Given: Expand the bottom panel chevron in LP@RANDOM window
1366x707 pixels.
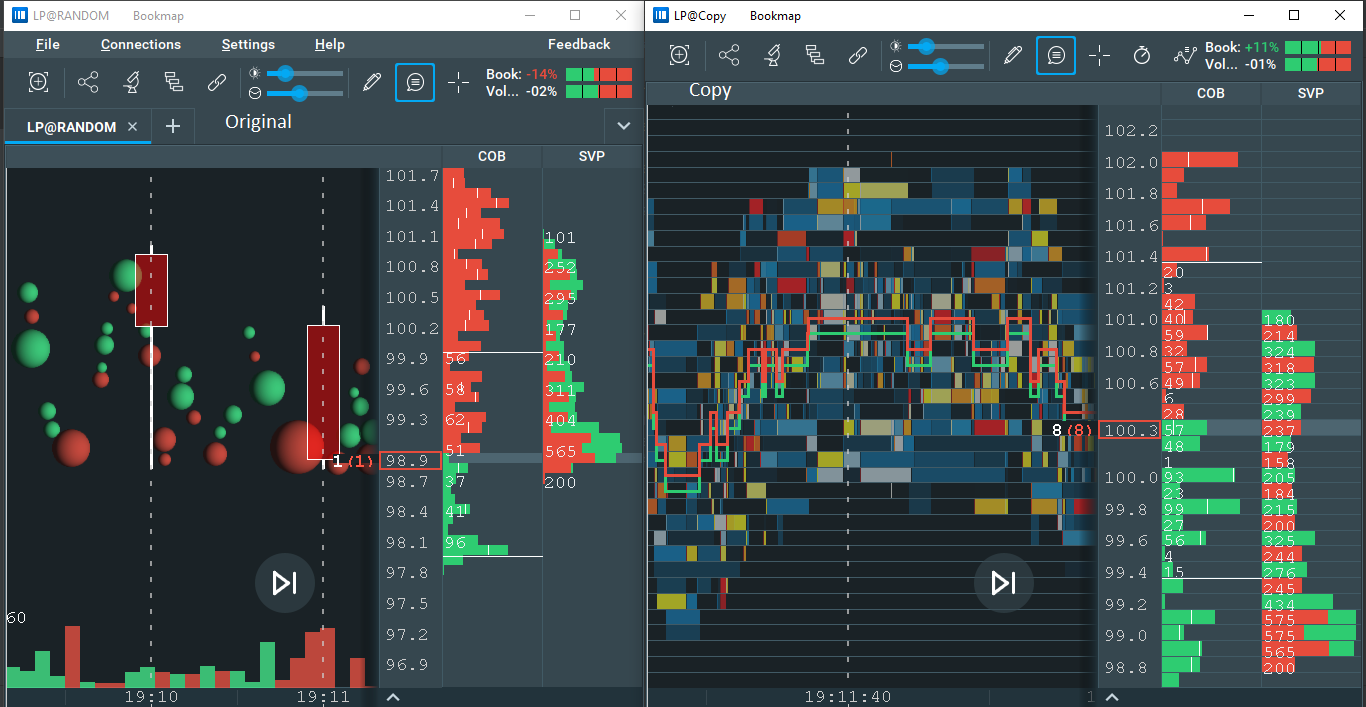Looking at the screenshot, I should pos(393,697).
